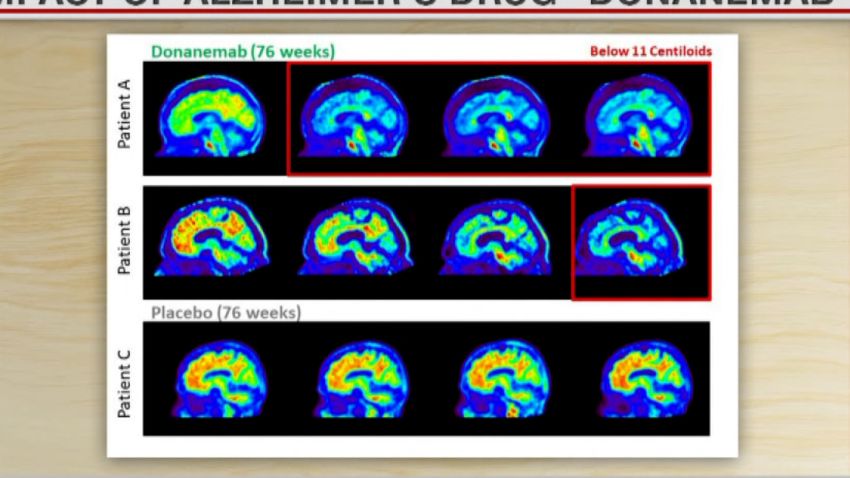850x478 pixels.
Task: View Patient B's fourth brain scan
Action: (x=630, y=237)
